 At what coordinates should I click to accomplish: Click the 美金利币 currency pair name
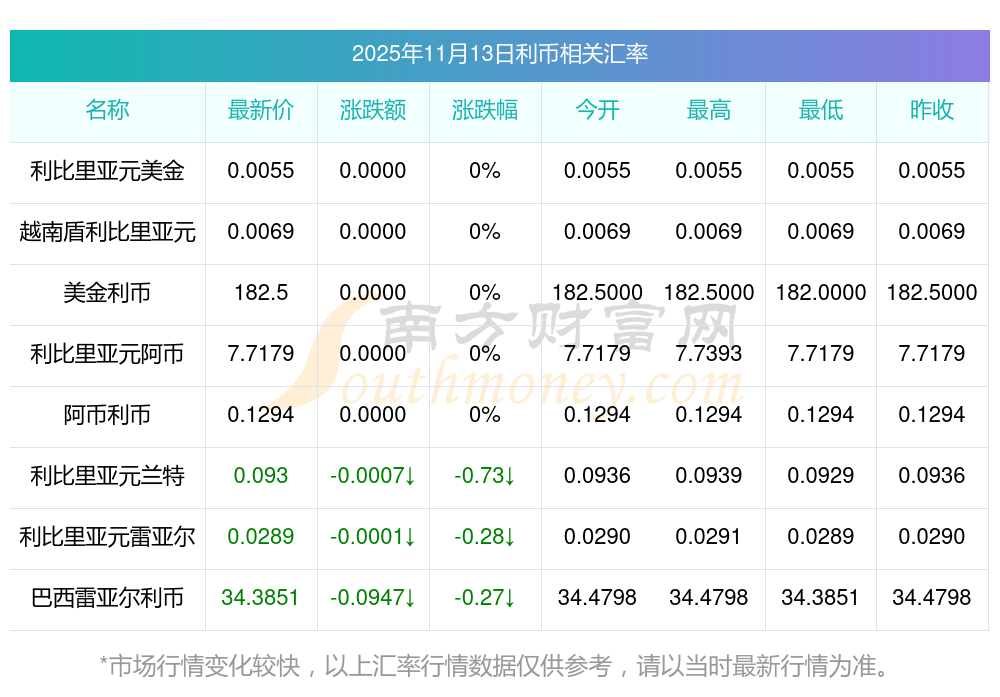tap(107, 293)
